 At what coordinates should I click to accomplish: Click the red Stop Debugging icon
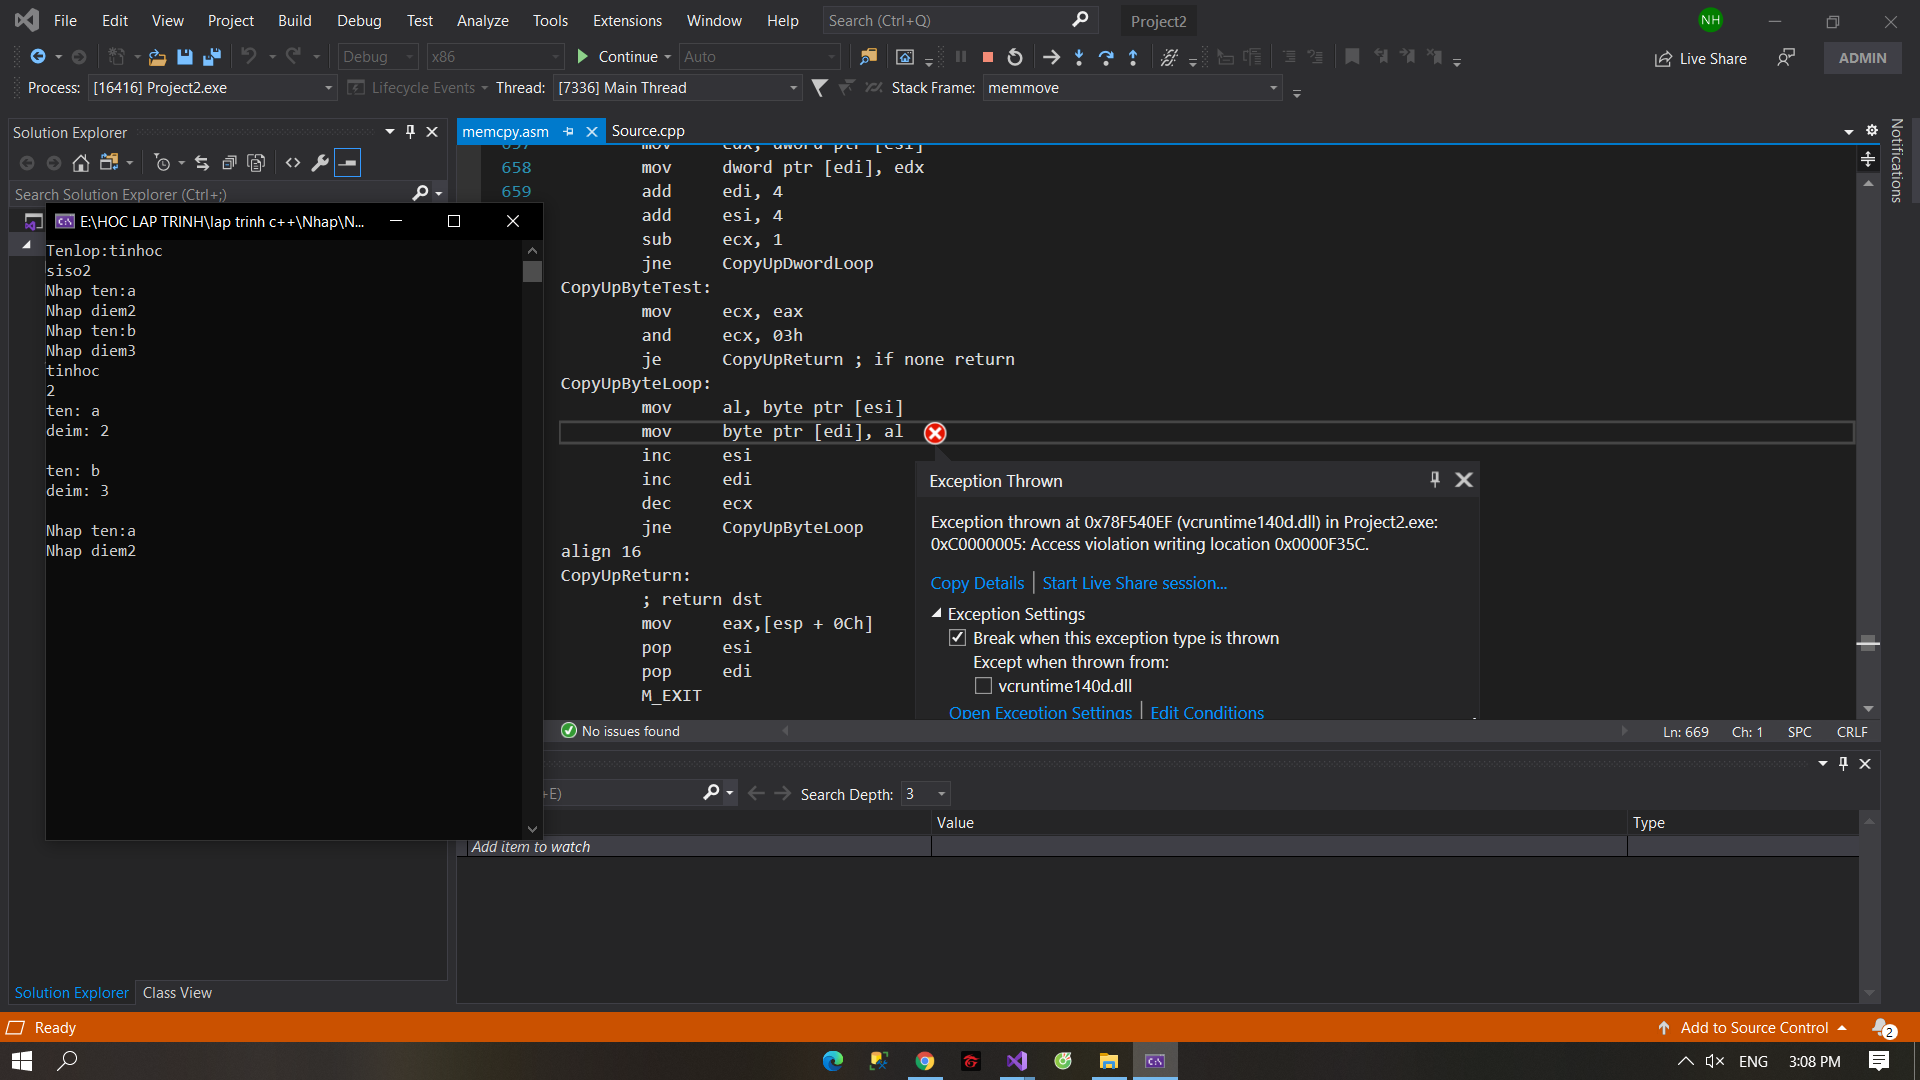(x=988, y=57)
